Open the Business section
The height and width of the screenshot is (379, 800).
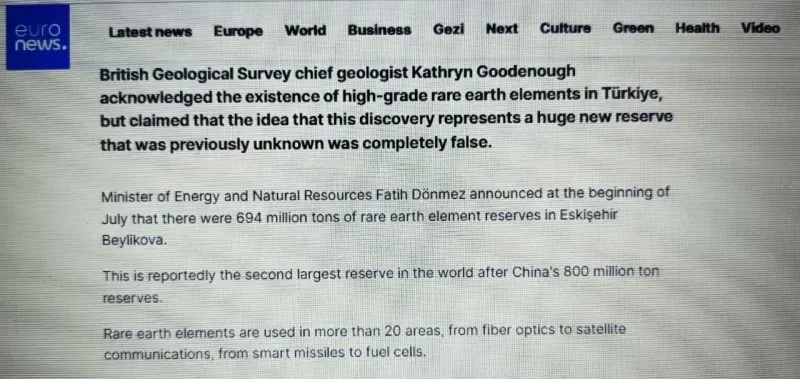(x=379, y=30)
